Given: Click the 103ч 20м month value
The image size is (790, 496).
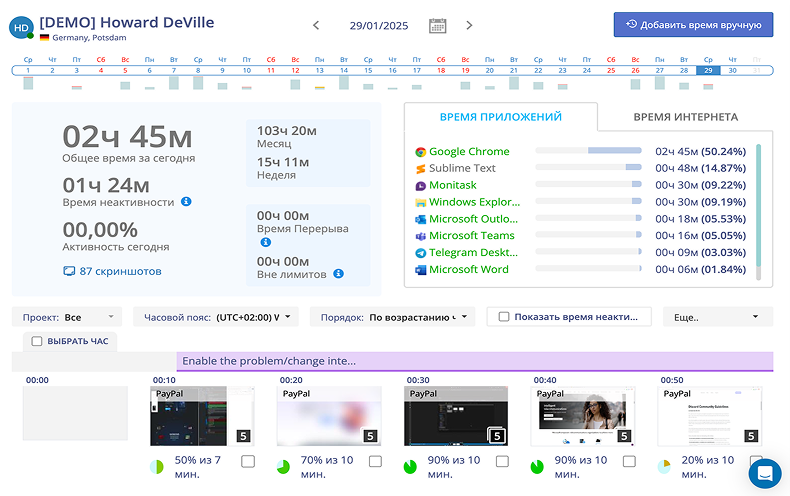Looking at the screenshot, I should [x=287, y=131].
